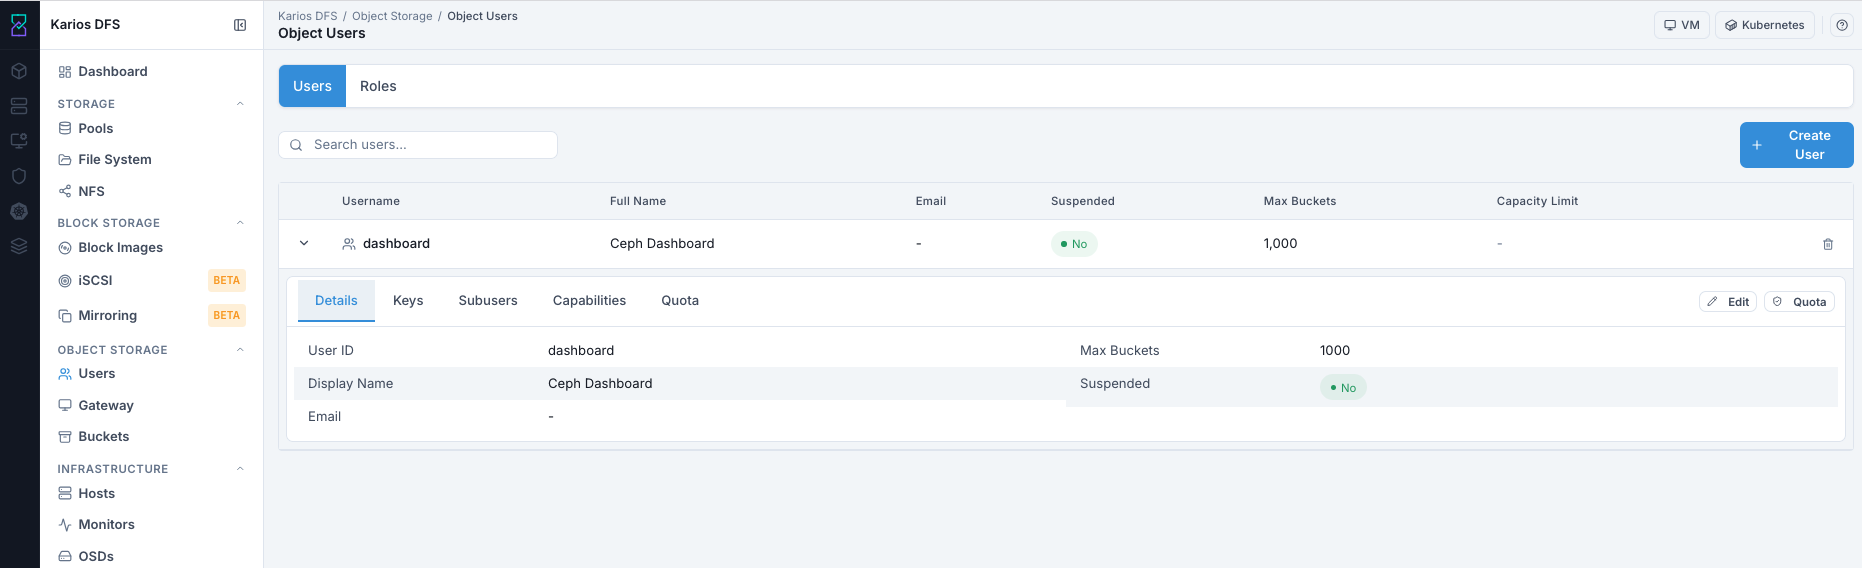This screenshot has width=1862, height=568.
Task: Click the Karios logo icon
Action: [x=19, y=25]
